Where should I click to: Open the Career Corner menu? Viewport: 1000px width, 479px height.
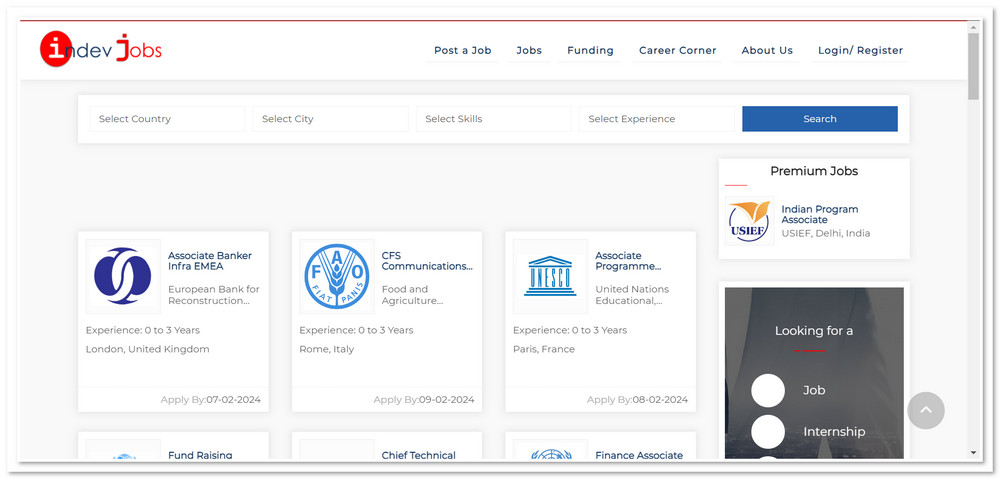coord(677,50)
